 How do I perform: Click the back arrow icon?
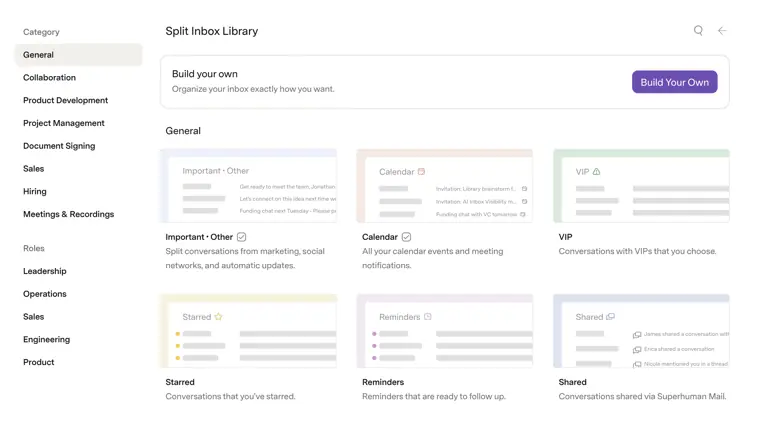(x=722, y=31)
